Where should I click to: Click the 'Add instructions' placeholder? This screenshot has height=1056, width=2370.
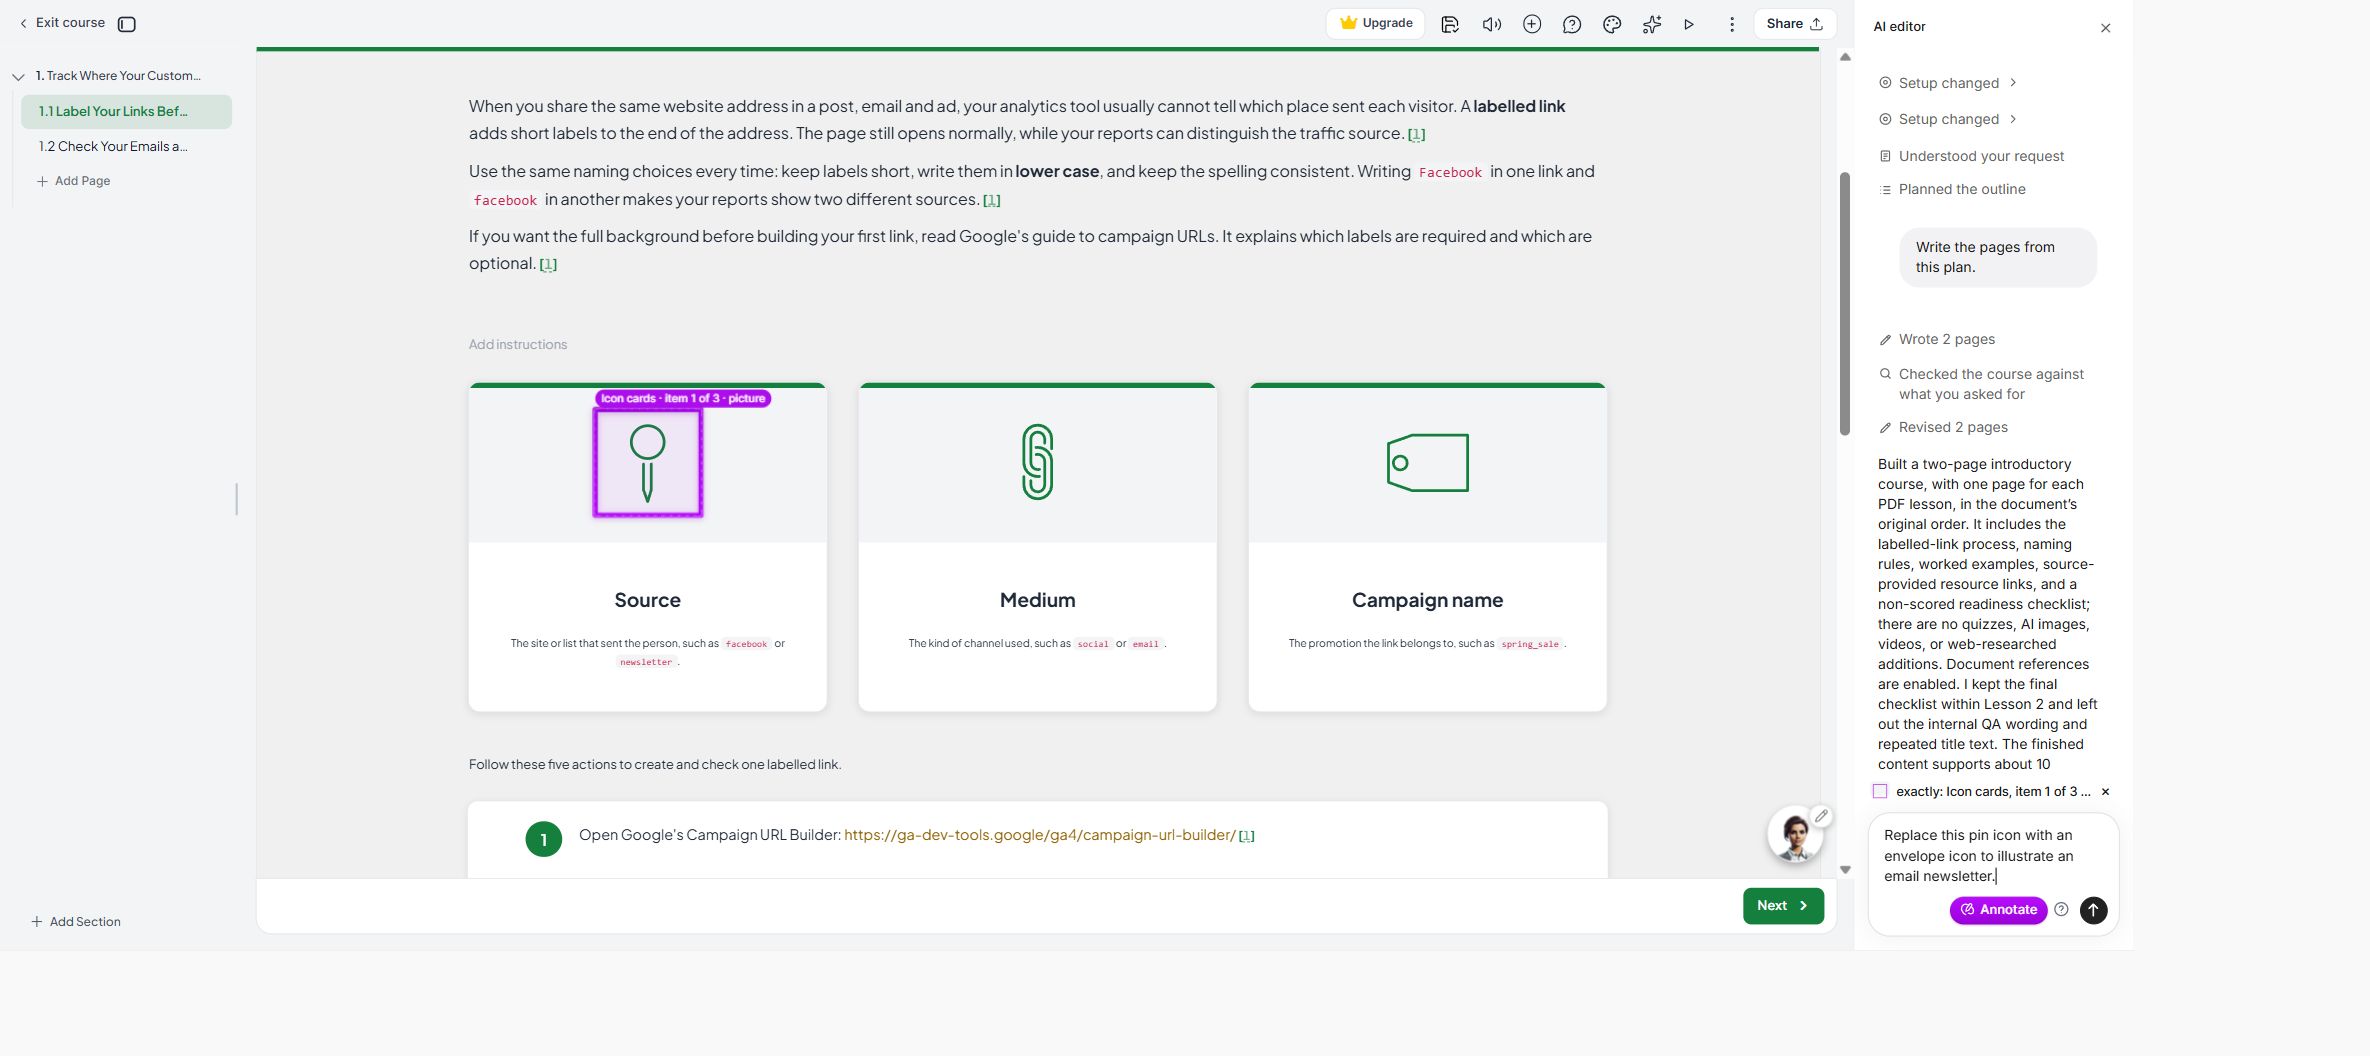pos(518,344)
